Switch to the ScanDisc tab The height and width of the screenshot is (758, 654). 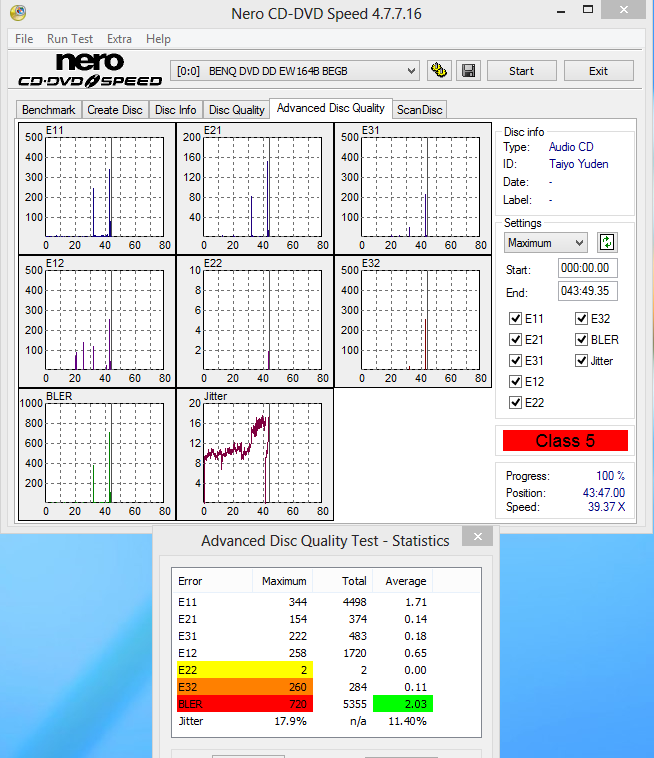[420, 110]
